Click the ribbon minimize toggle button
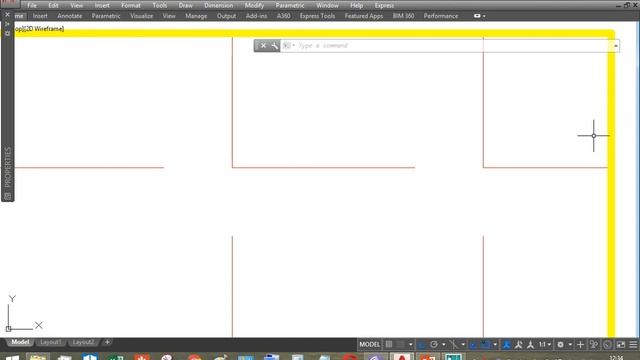The image size is (640, 360). pos(477,16)
